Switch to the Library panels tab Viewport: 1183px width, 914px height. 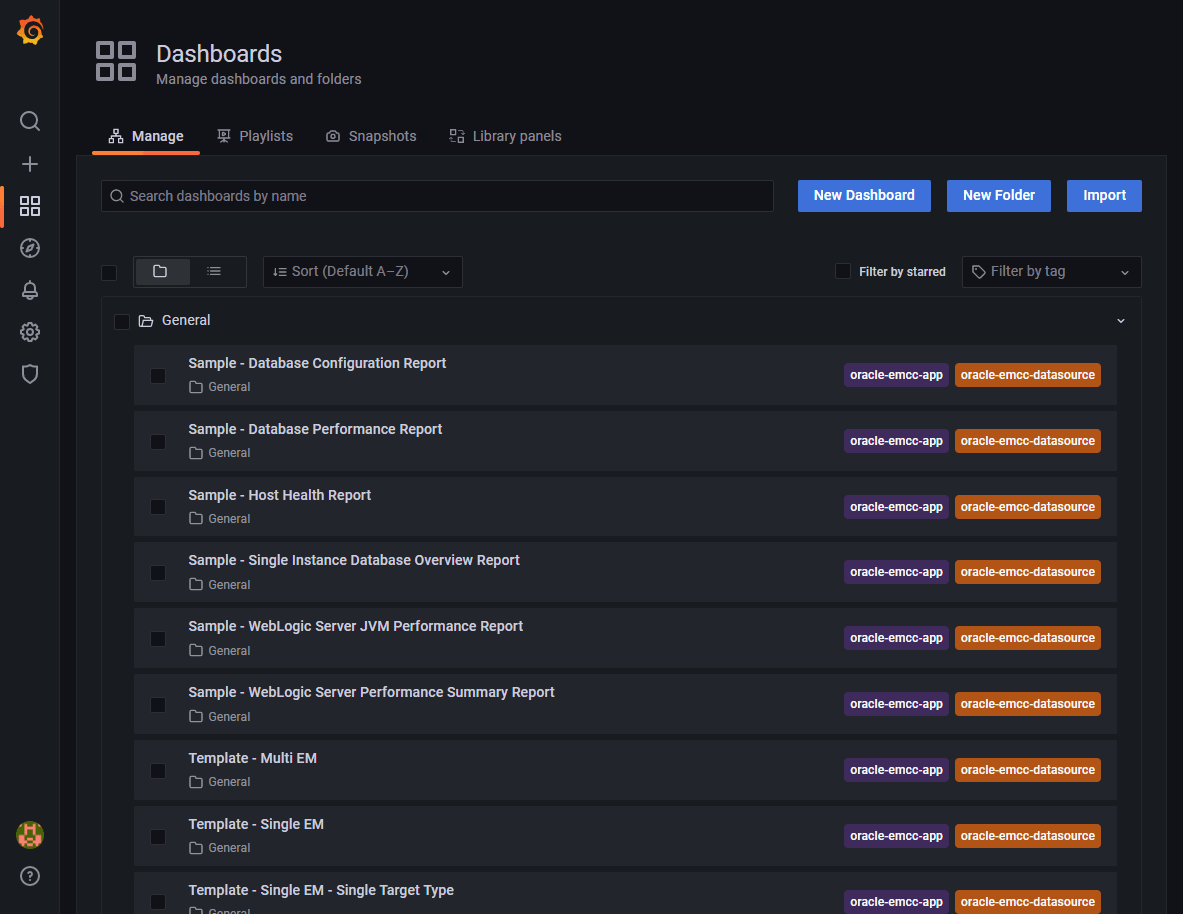pyautogui.click(x=505, y=135)
